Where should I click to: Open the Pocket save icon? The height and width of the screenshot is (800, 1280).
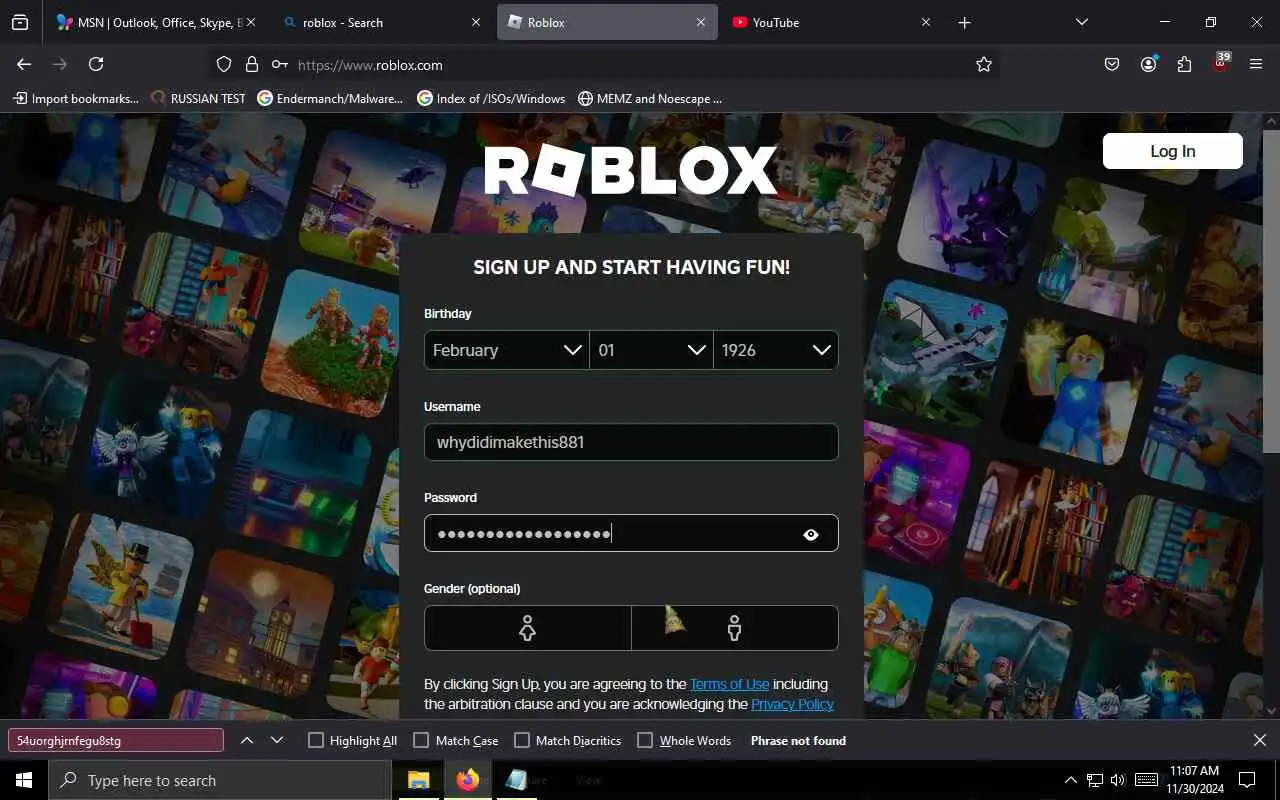[1112, 64]
